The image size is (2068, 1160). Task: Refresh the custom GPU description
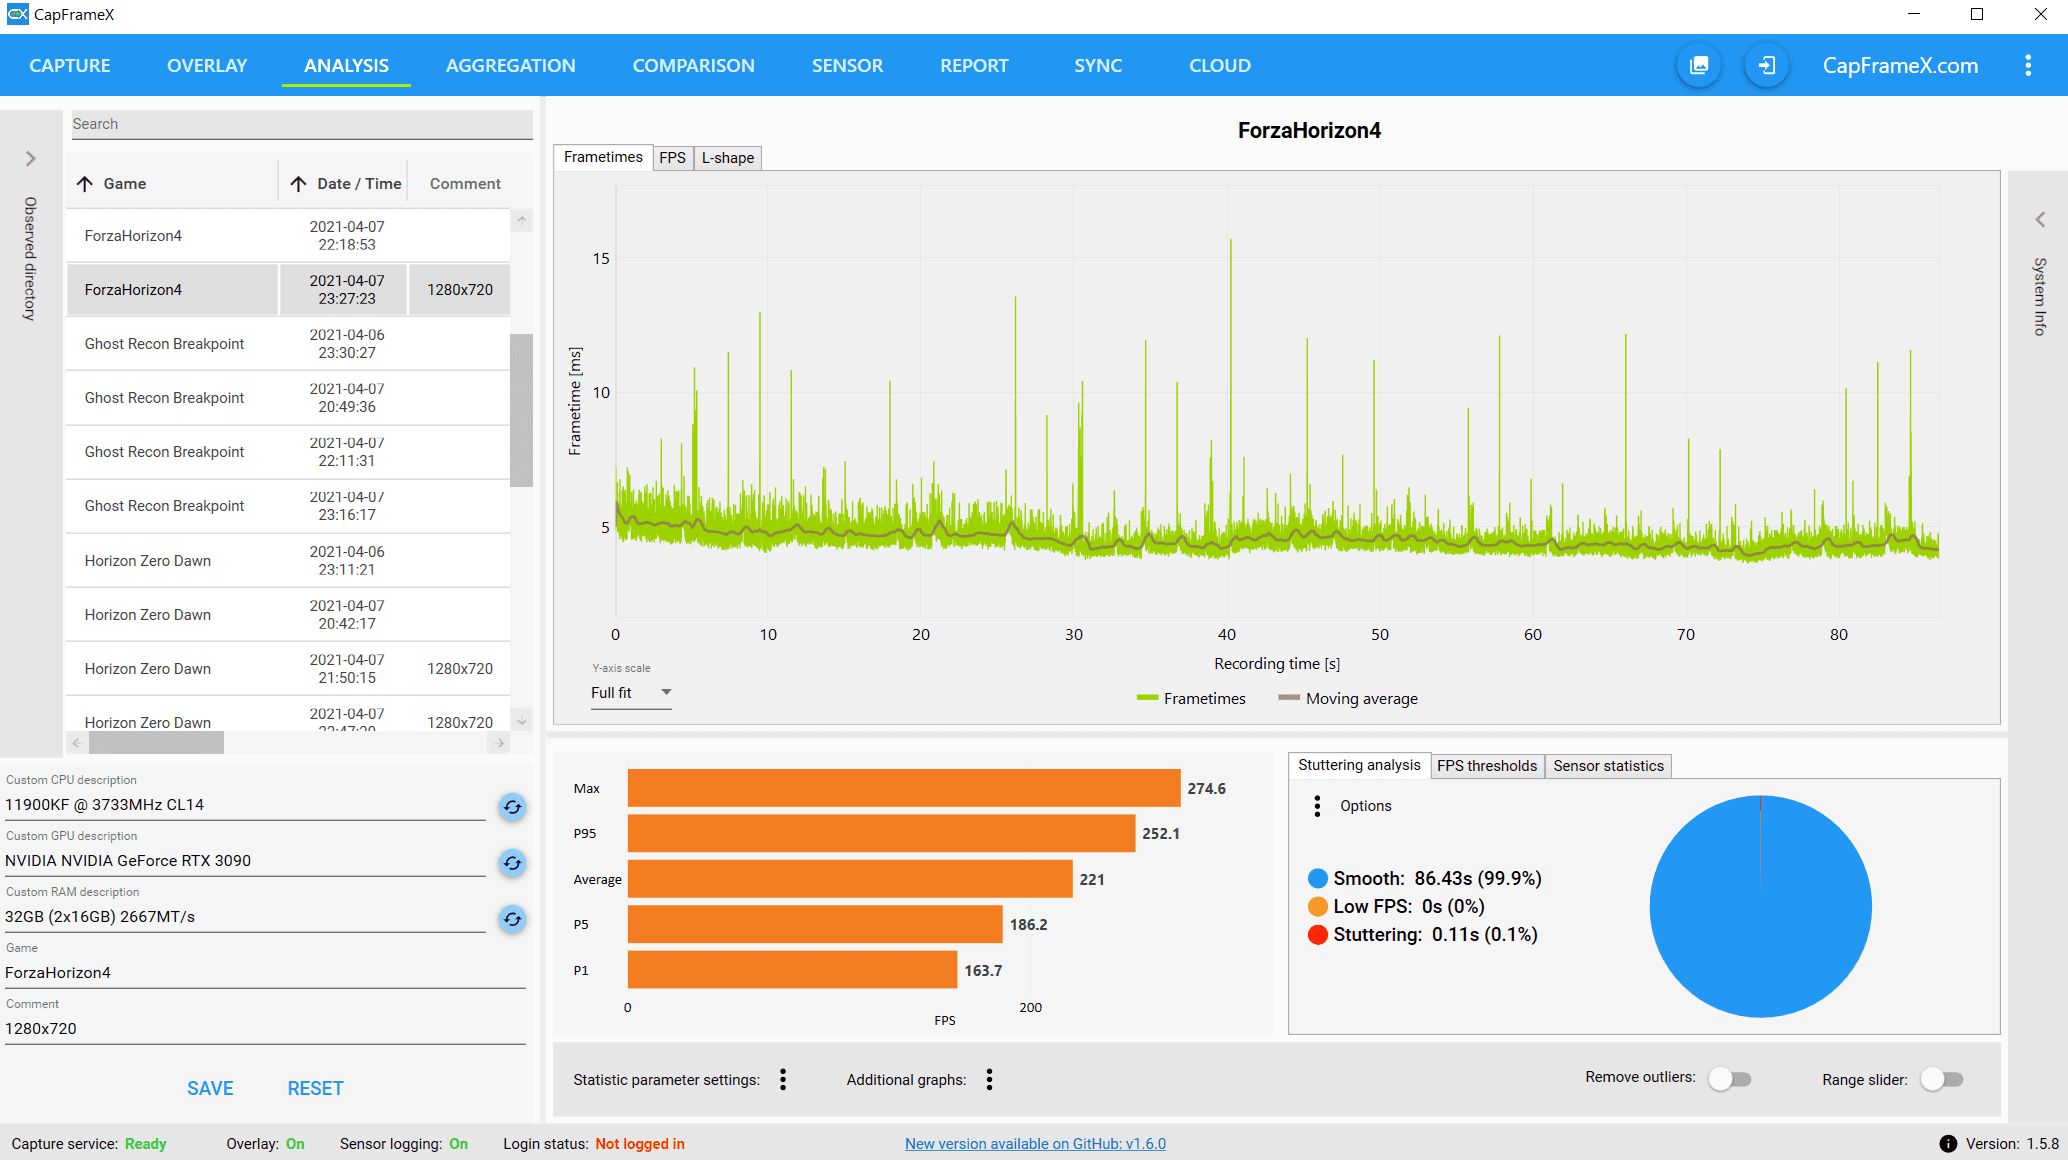pos(512,863)
